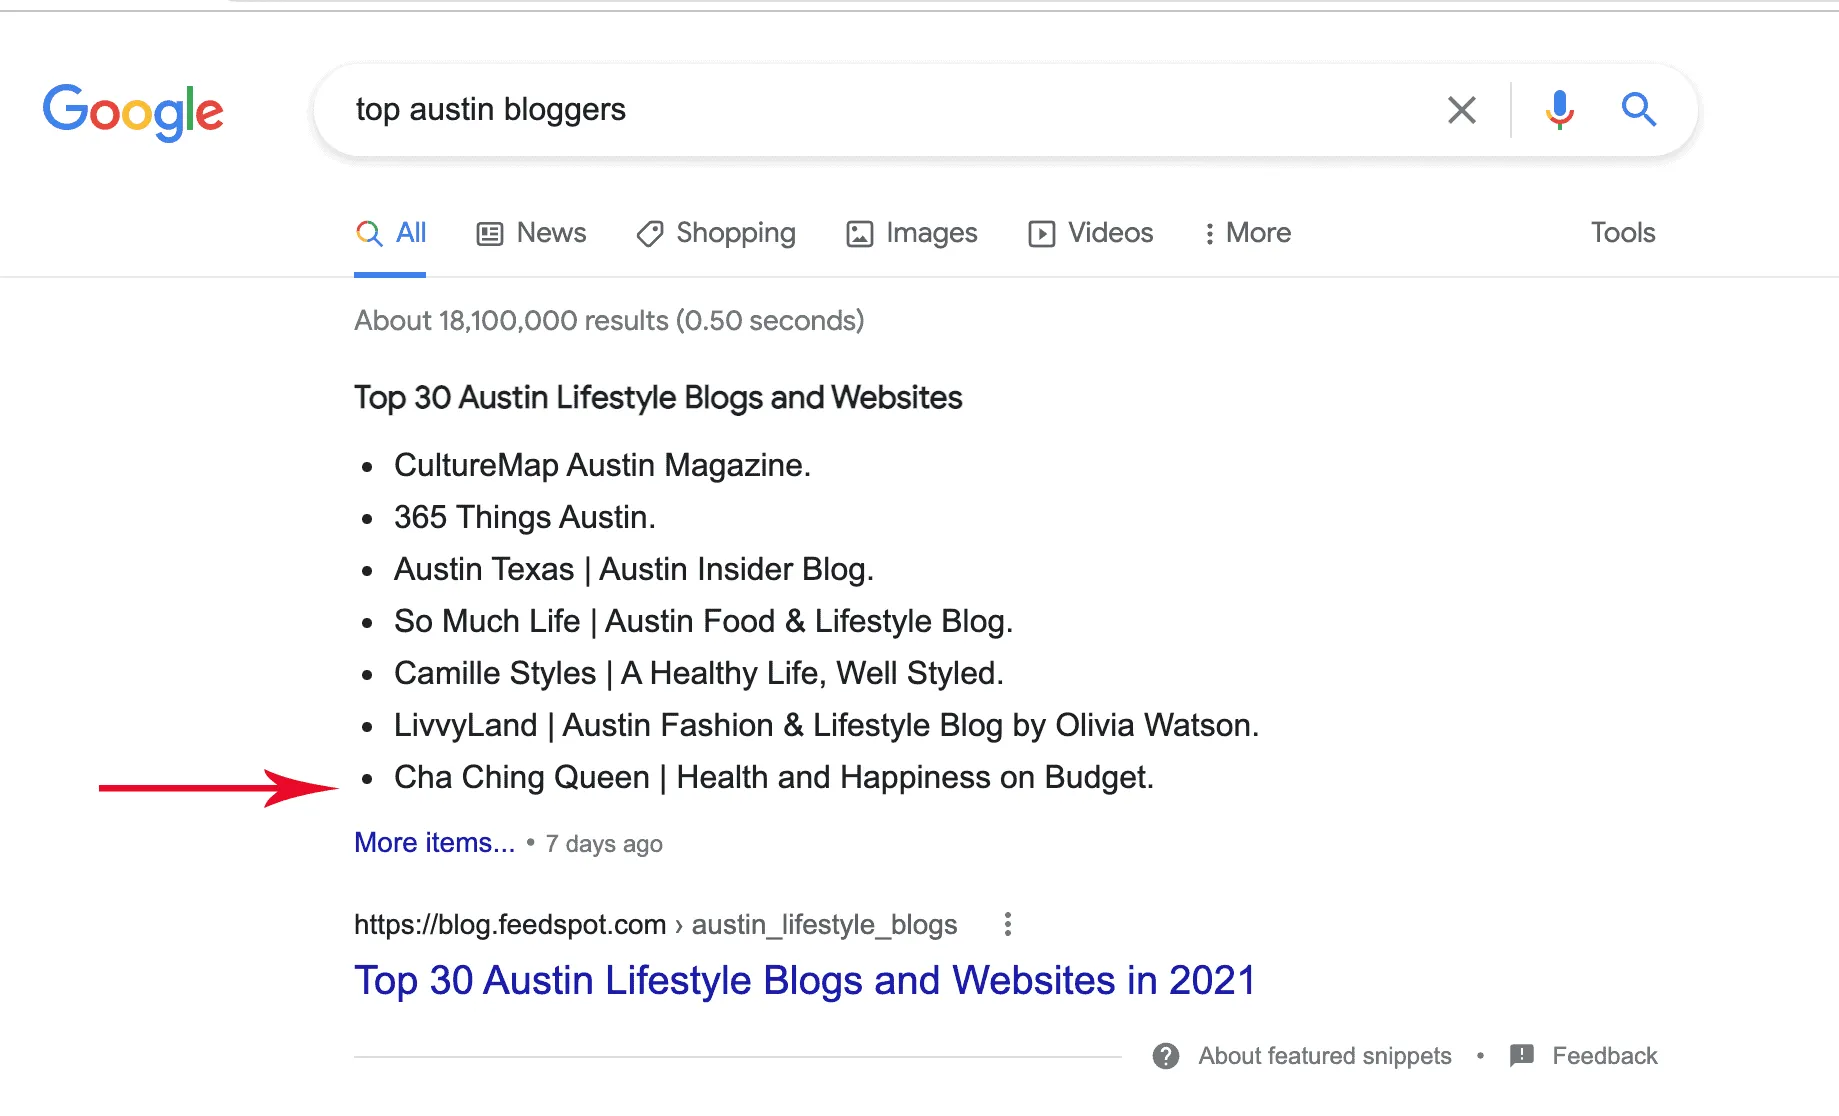Viewport: 1839px width, 1116px height.
Task: Select 'So Much Life | Austin Food & Lifestyle Blog.'
Action: coord(703,621)
